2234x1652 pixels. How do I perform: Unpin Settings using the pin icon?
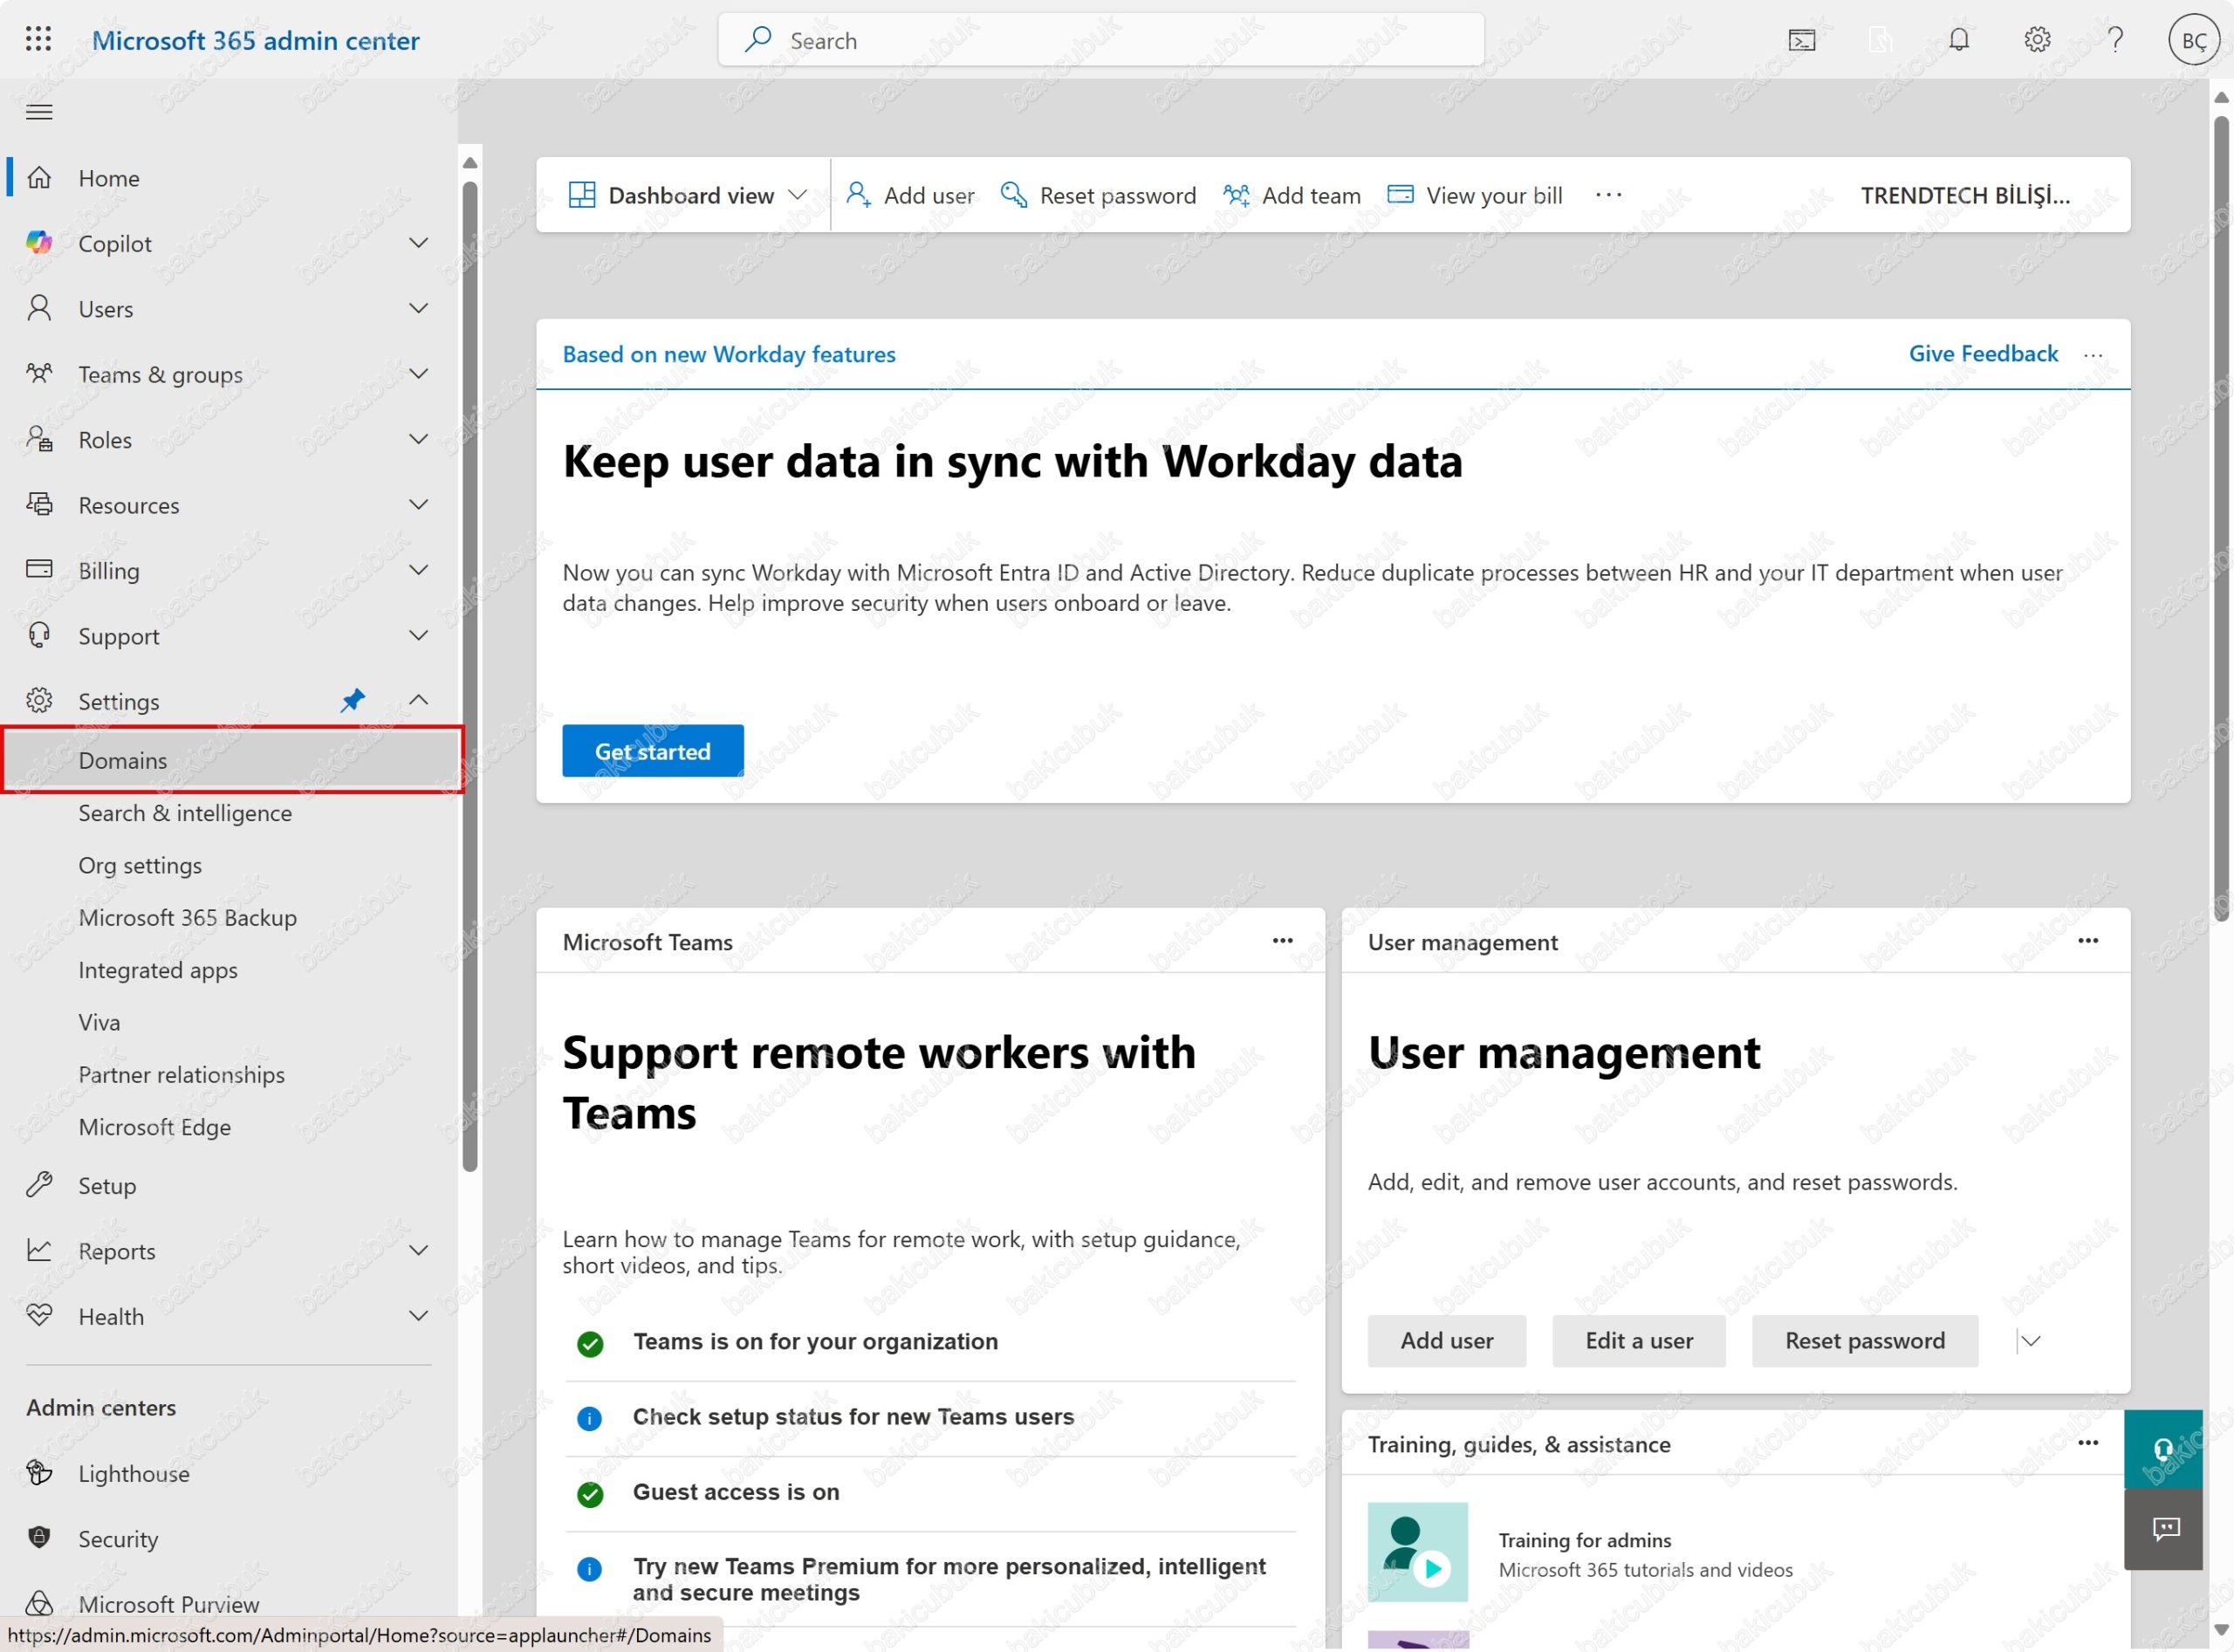pos(352,700)
